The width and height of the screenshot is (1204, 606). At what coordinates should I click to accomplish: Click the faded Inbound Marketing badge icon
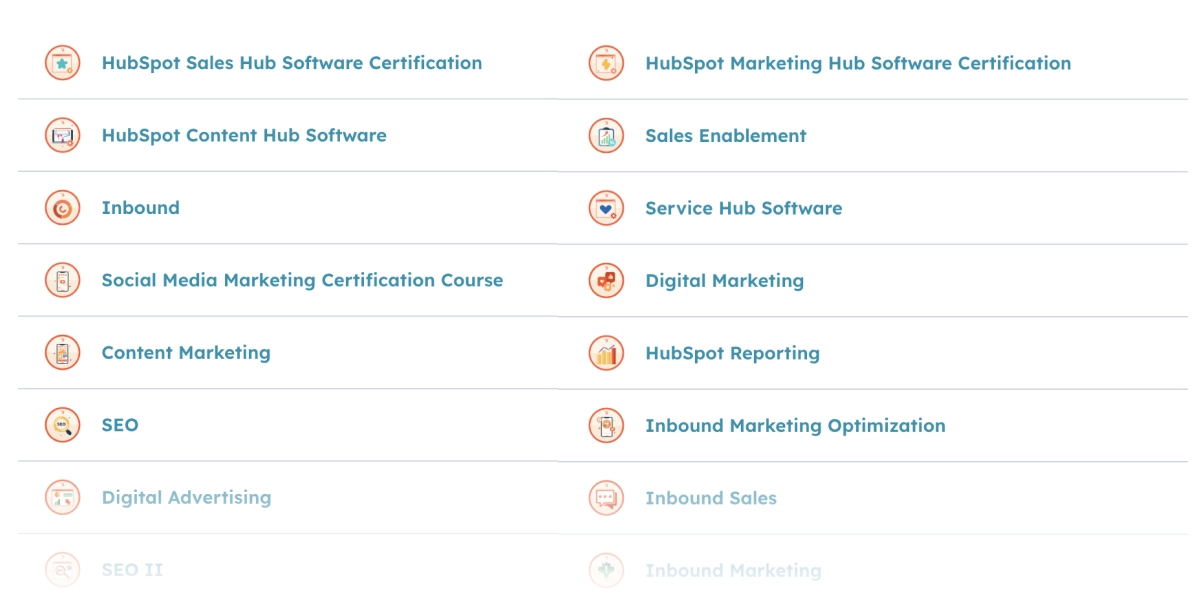coord(606,570)
